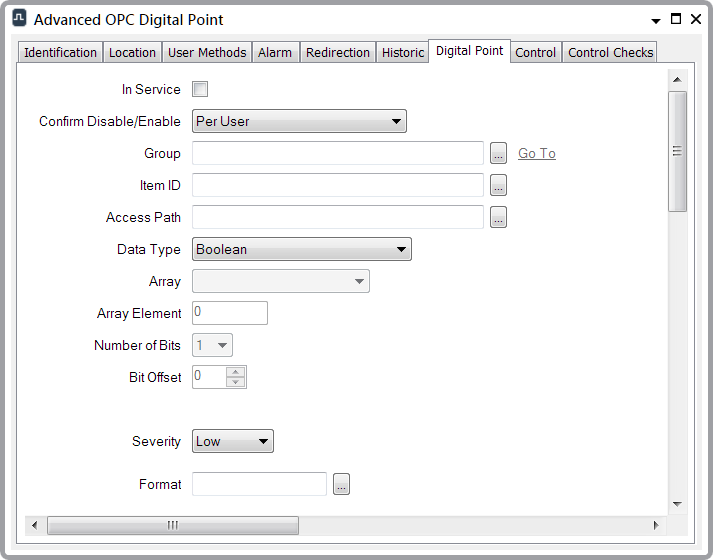Click the horizontal scrollbar right arrow
The image size is (713, 560).
(656, 525)
